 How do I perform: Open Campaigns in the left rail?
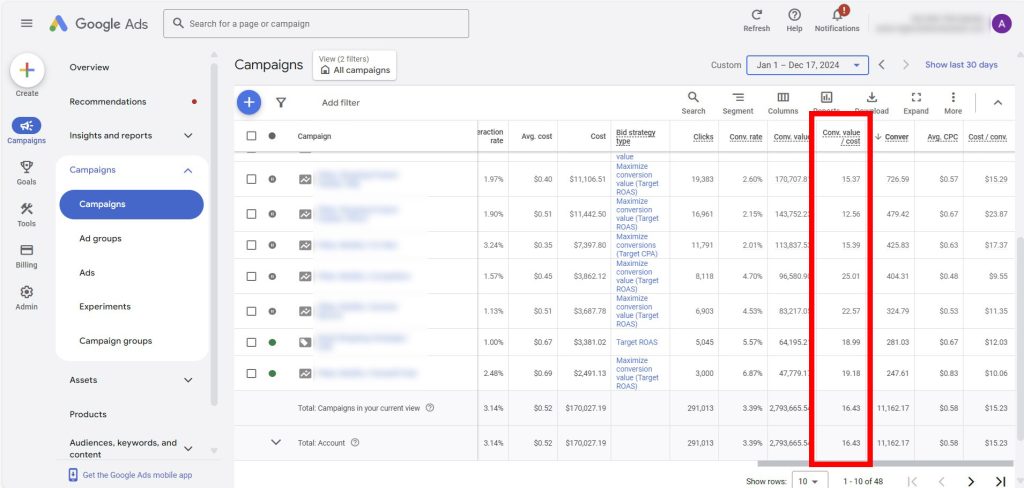pos(27,131)
